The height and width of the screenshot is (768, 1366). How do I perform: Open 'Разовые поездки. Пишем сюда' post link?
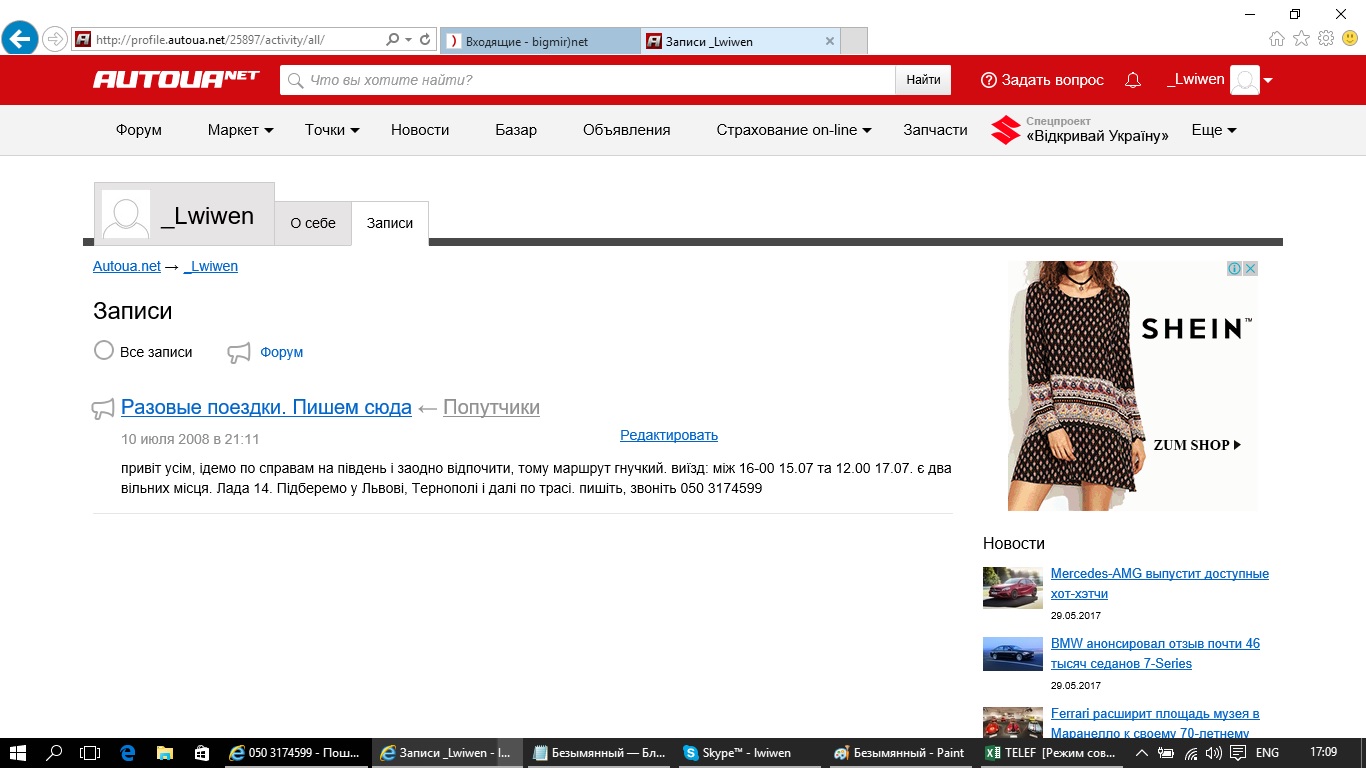(266, 407)
